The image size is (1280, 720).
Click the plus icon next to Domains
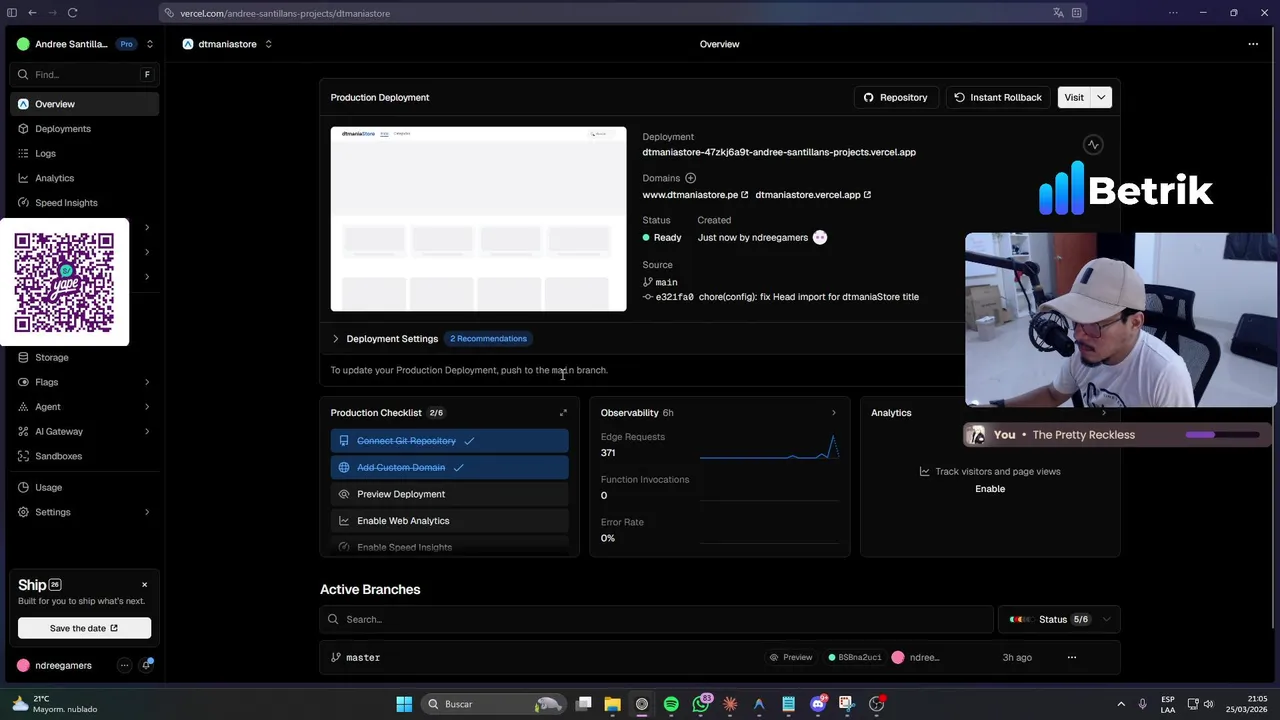[690, 178]
